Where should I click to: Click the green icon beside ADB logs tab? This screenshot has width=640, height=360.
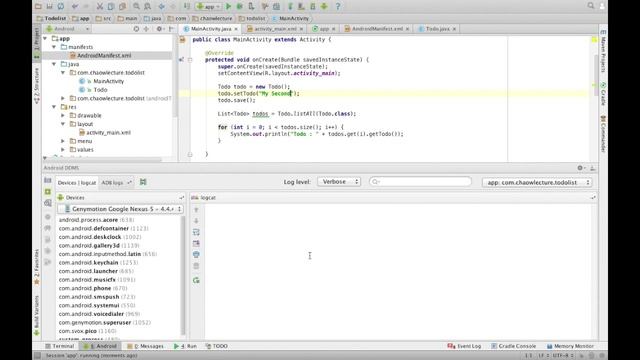click(x=143, y=182)
